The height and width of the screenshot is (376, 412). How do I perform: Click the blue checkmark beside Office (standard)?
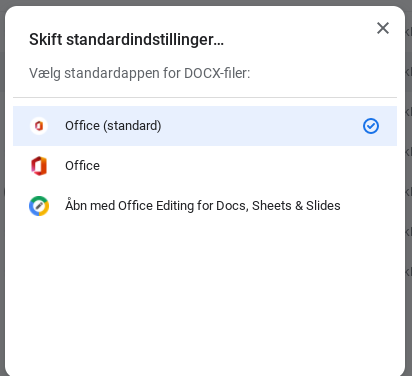click(x=371, y=126)
